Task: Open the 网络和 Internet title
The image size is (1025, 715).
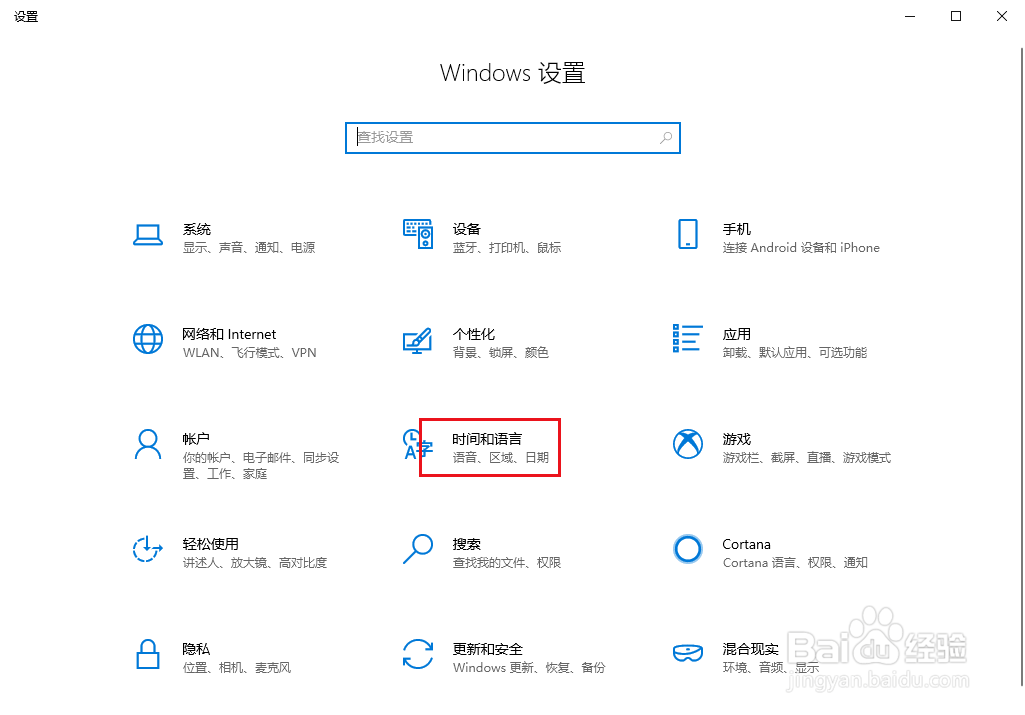Action: click(229, 335)
